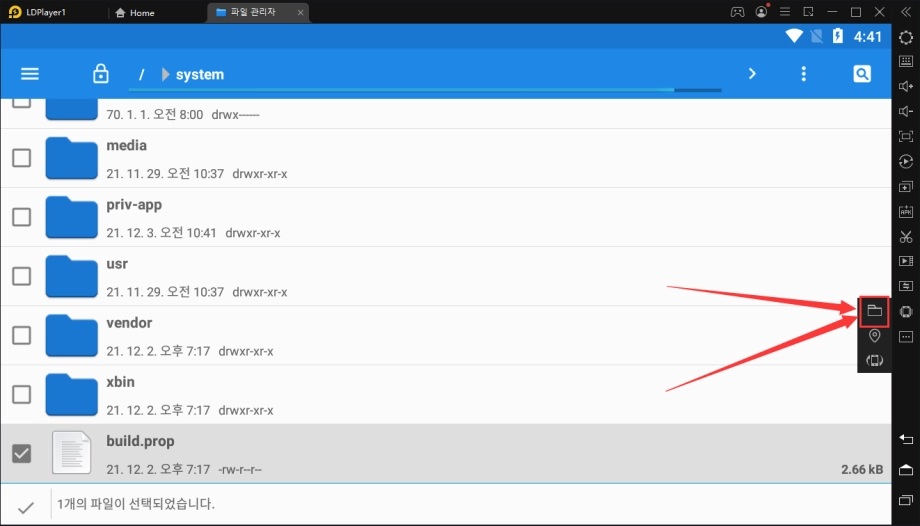Open the user account icon
Screen dimensions: 920x526
pos(762,12)
